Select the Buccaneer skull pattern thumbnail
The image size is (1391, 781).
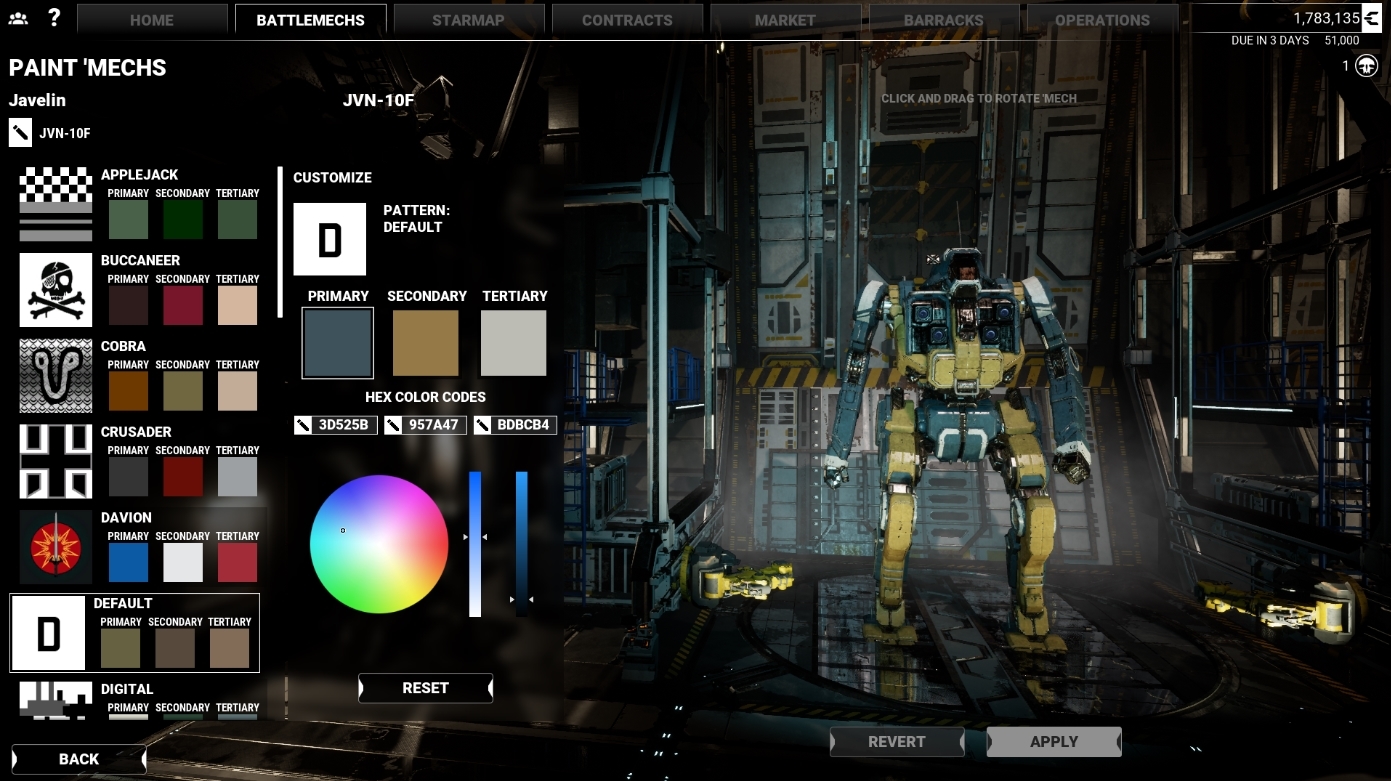tap(56, 290)
